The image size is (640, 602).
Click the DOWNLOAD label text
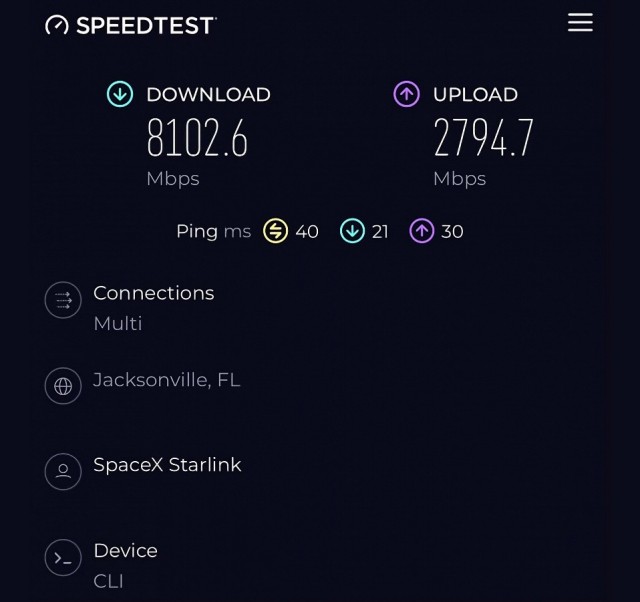click(x=208, y=95)
